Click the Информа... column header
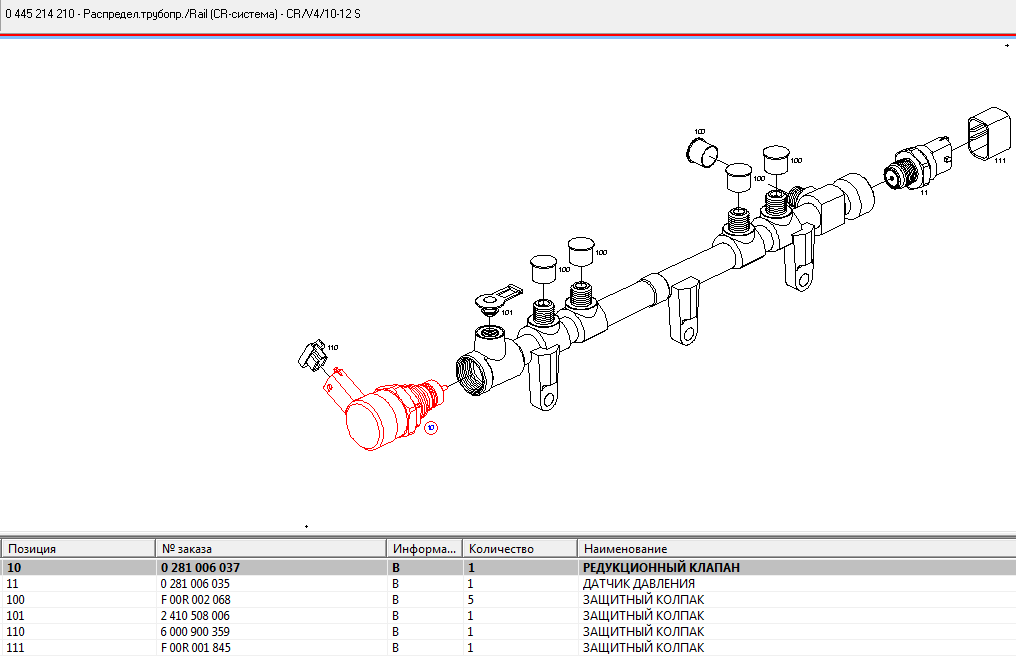Screen dimensions: 1016x657 tap(424, 549)
